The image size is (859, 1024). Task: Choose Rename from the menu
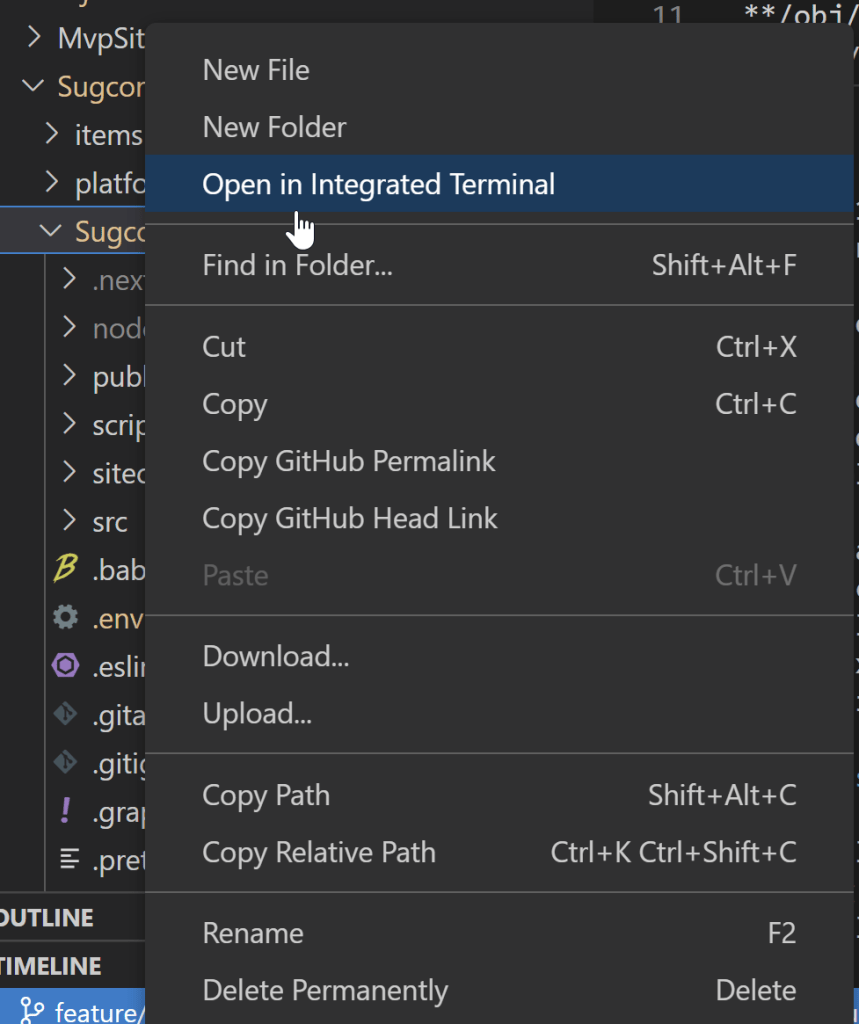253,933
